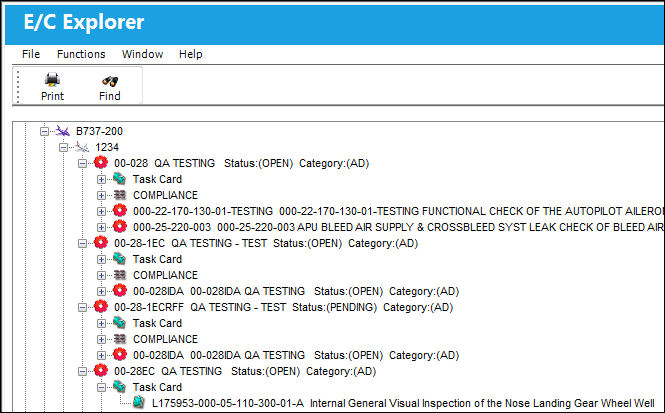
Task: Select the aircraft 1234 airplane icon
Action: point(81,147)
